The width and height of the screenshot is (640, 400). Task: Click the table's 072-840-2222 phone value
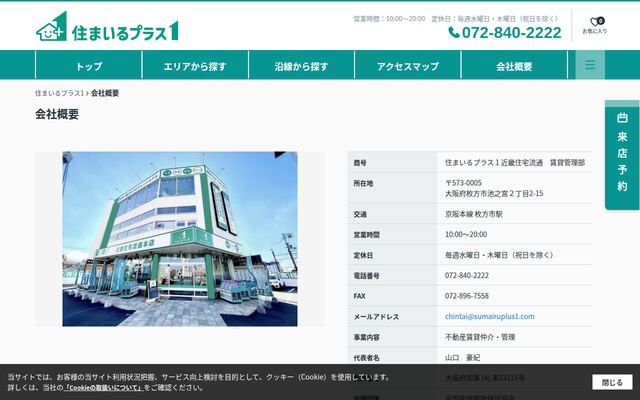click(x=467, y=276)
